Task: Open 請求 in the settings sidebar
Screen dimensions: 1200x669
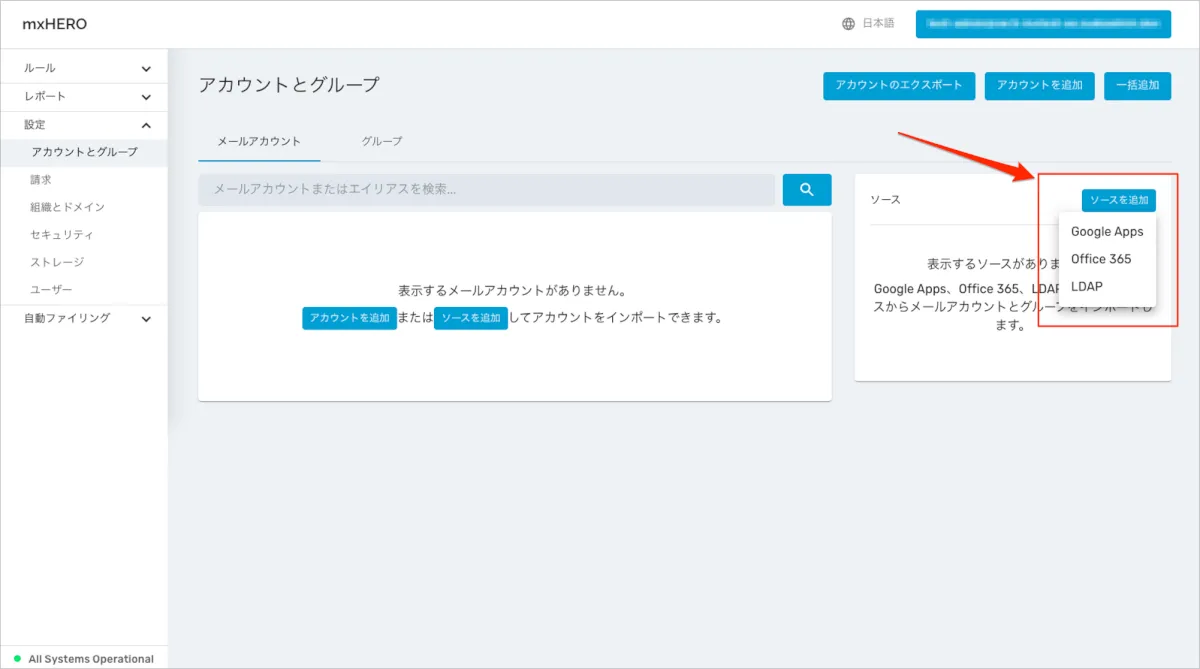Action: tap(41, 180)
